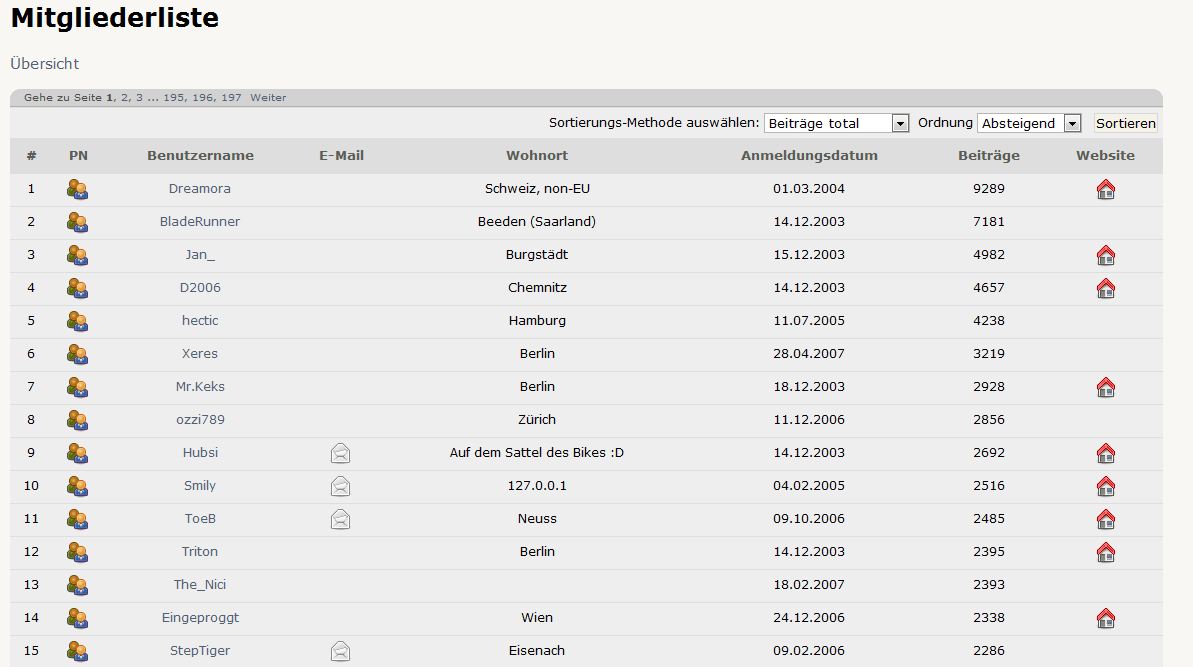Visit Mr.Keks' website via house icon
Viewport: 1193px width, 667px height.
pyautogui.click(x=1105, y=387)
